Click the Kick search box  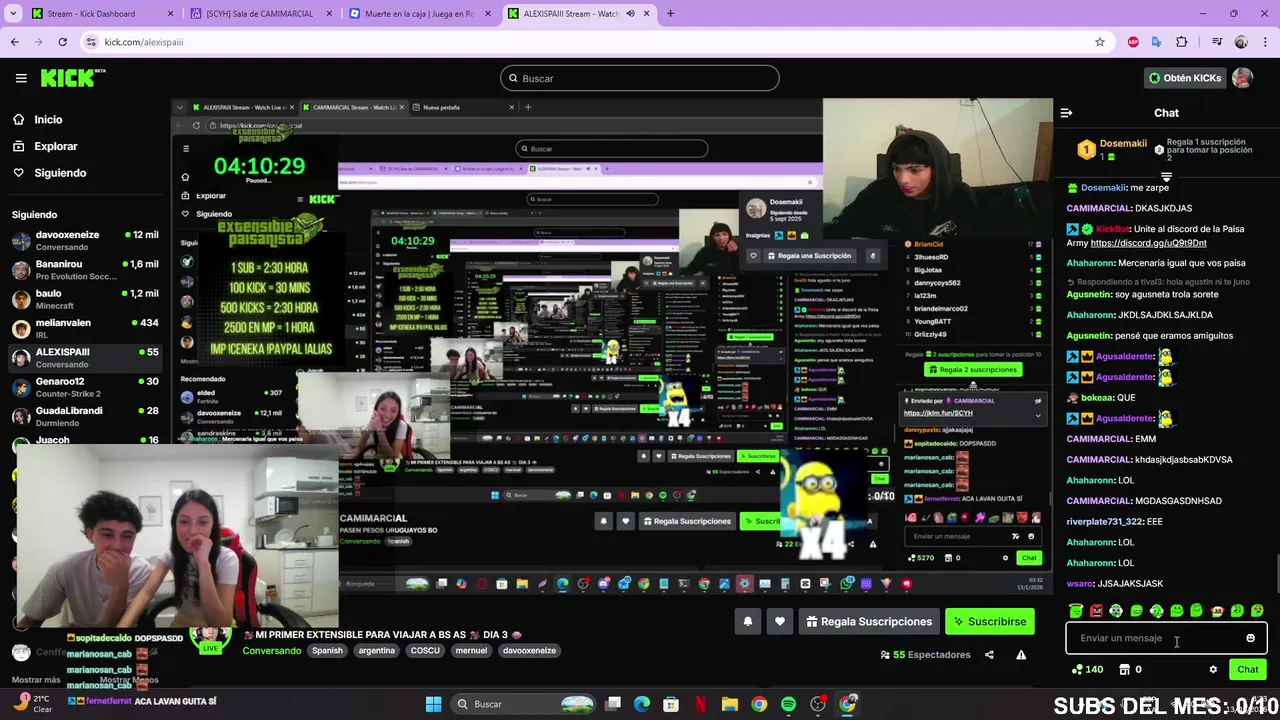[640, 78]
